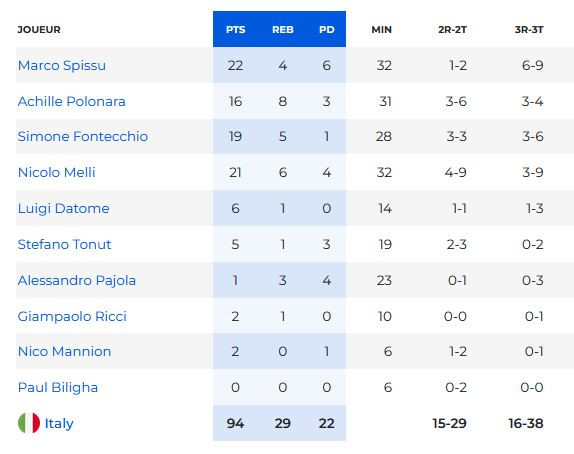Viewport: 574px width, 454px height.
Task: Open Giampaolo Ricci's player page
Action: coord(72,316)
